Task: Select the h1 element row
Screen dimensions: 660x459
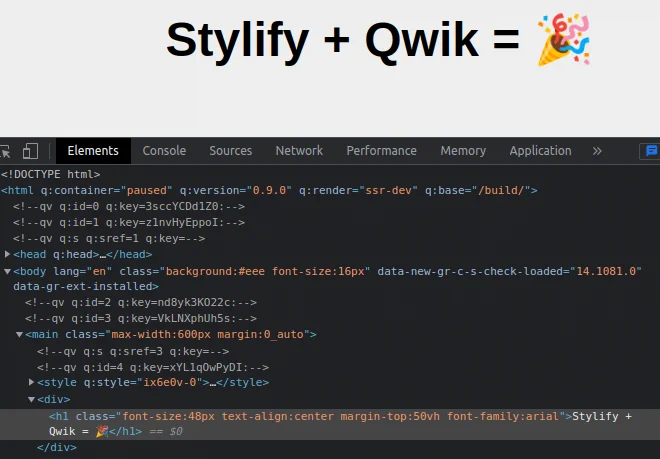Action: (330, 424)
